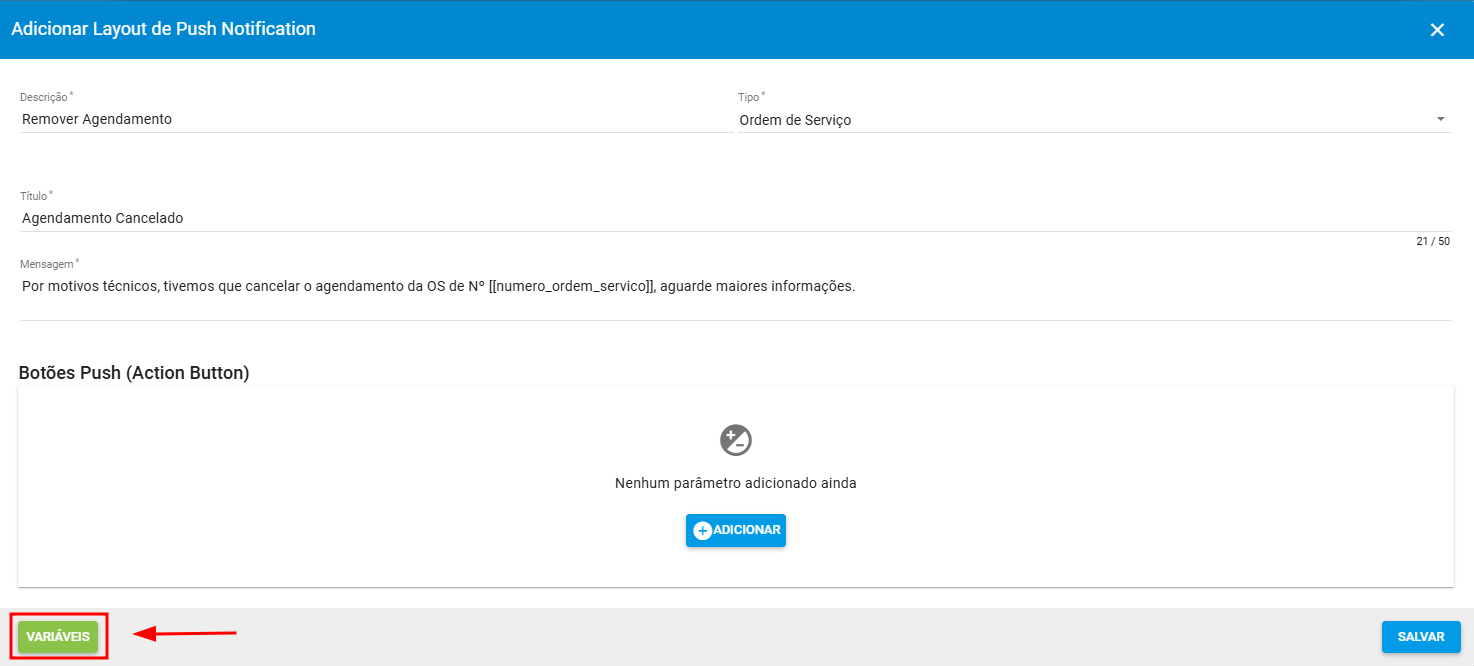Close the Adicionar Layout dialog

pyautogui.click(x=1437, y=30)
